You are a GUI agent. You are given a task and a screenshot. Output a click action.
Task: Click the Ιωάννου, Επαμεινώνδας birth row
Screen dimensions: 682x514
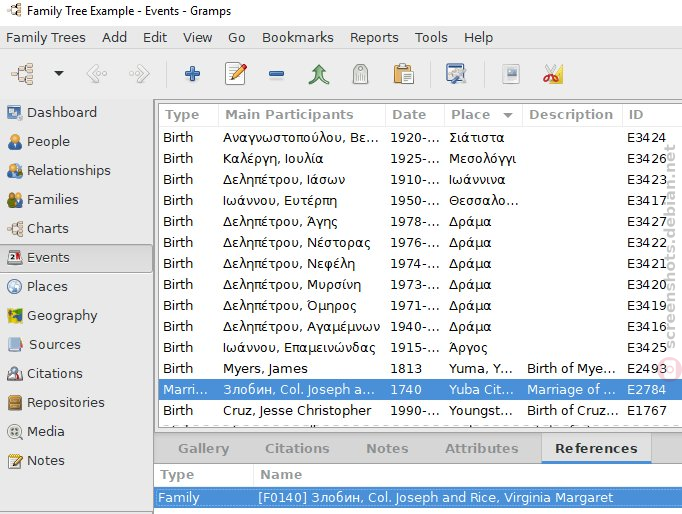(420, 348)
